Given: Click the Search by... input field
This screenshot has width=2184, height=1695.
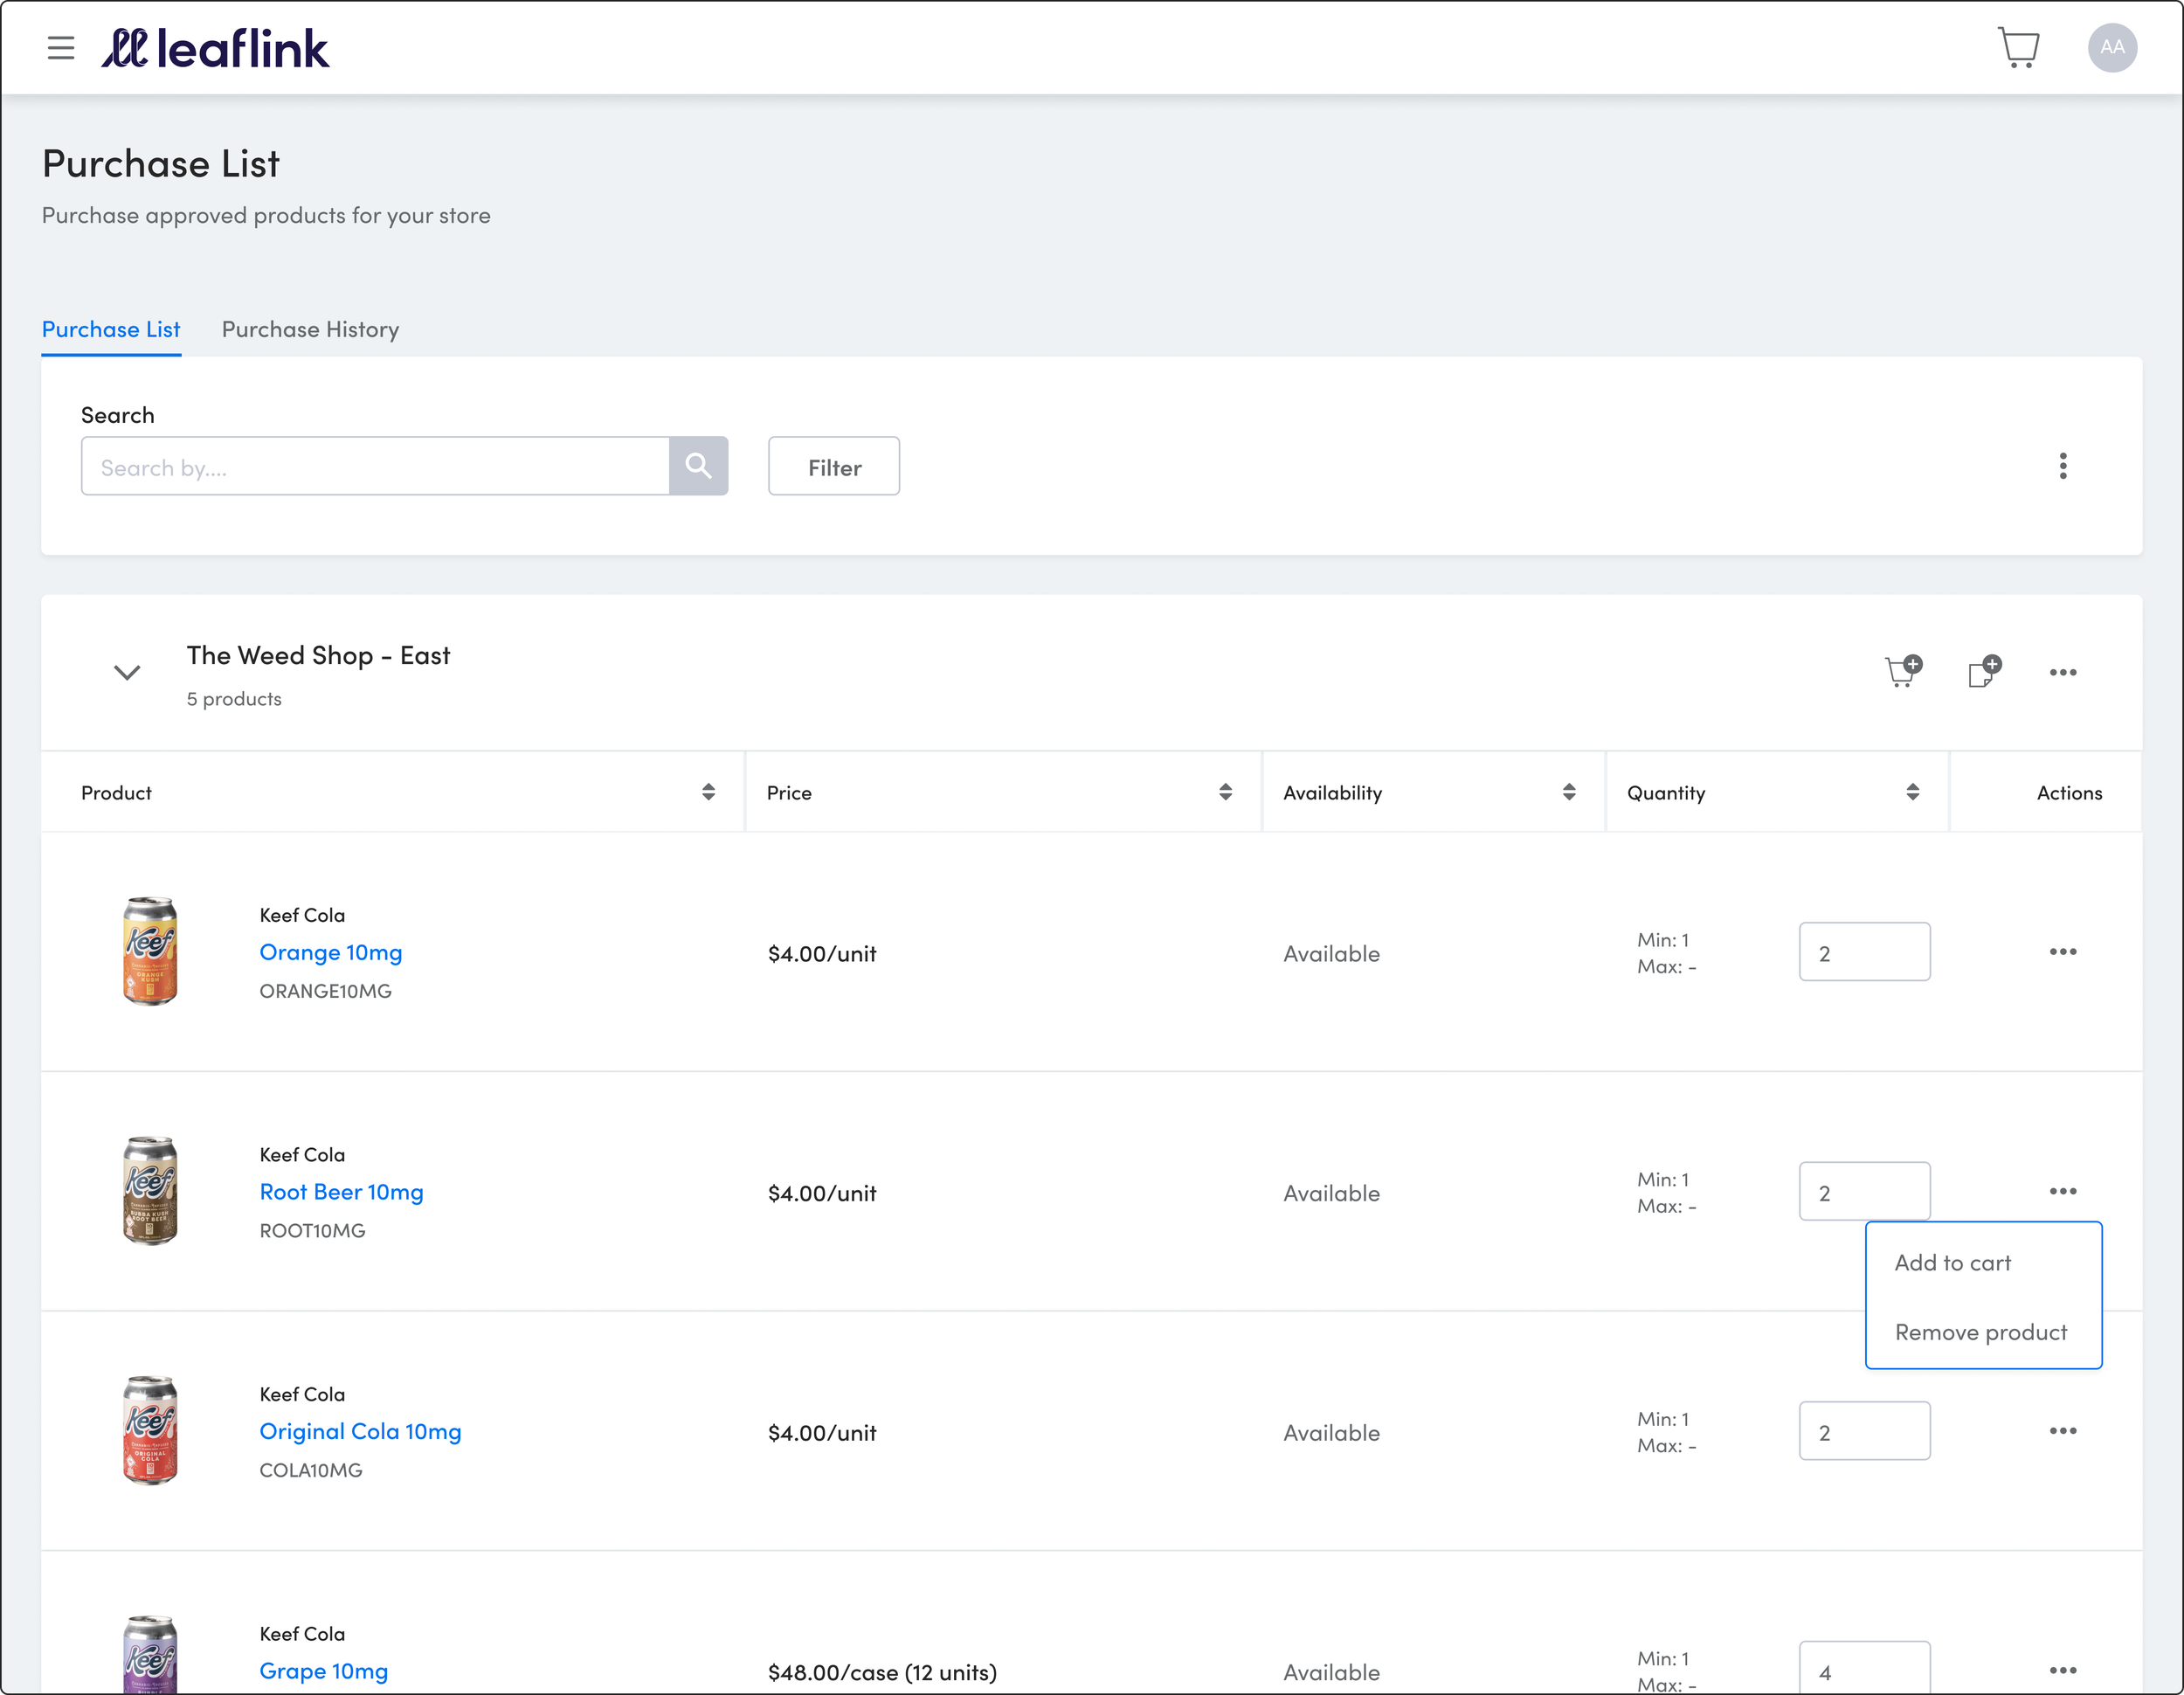Looking at the screenshot, I should 375,467.
